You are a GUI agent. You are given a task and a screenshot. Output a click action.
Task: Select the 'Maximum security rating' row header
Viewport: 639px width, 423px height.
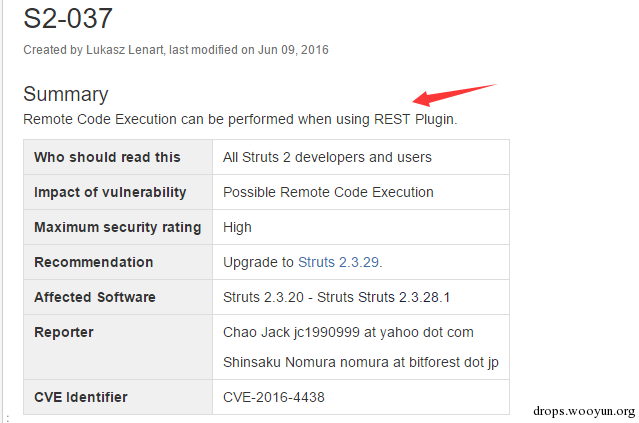click(x=117, y=227)
